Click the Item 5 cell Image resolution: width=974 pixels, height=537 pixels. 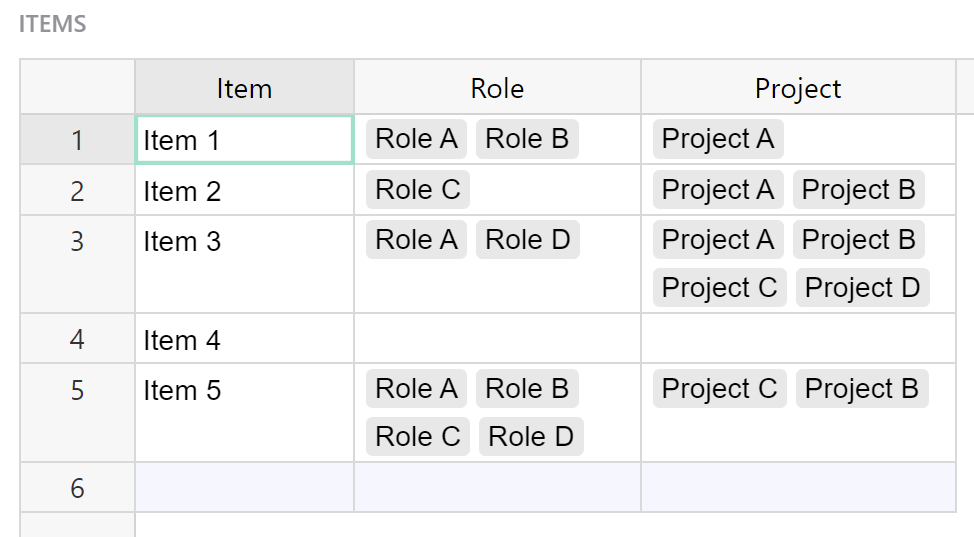point(244,413)
